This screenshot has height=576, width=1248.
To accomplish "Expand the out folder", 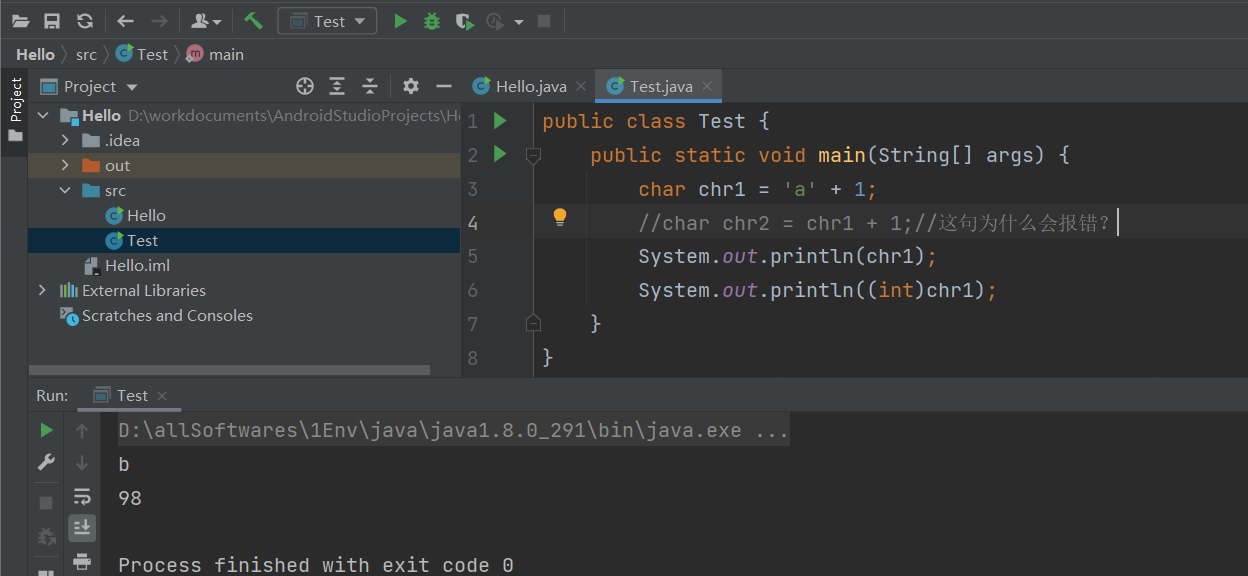I will point(66,166).
